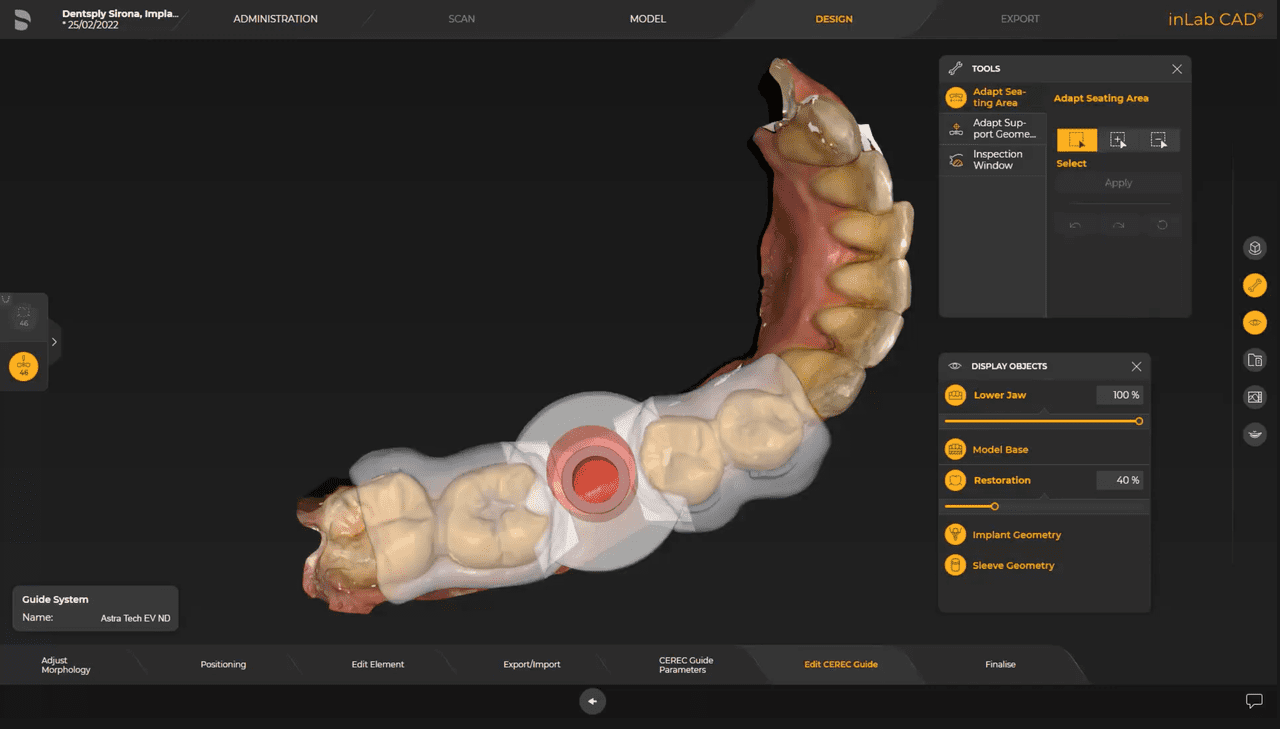
Task: Toggle Sleeve Geometry visibility
Action: point(955,565)
